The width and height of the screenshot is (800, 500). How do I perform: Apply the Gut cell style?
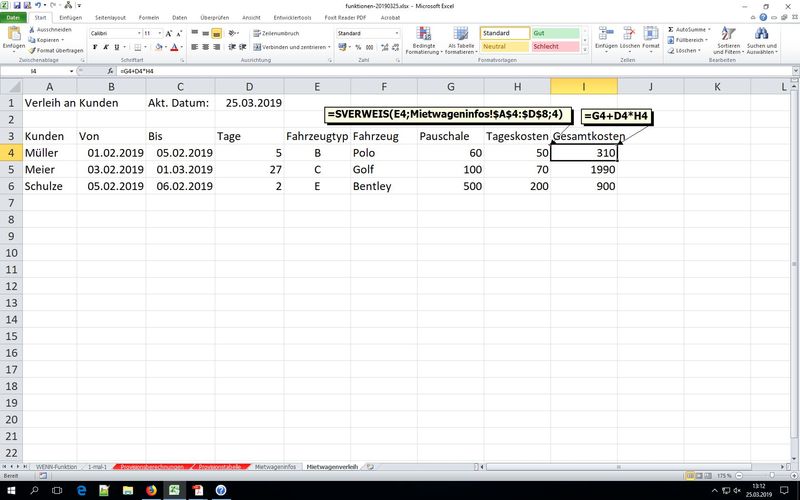click(553, 33)
